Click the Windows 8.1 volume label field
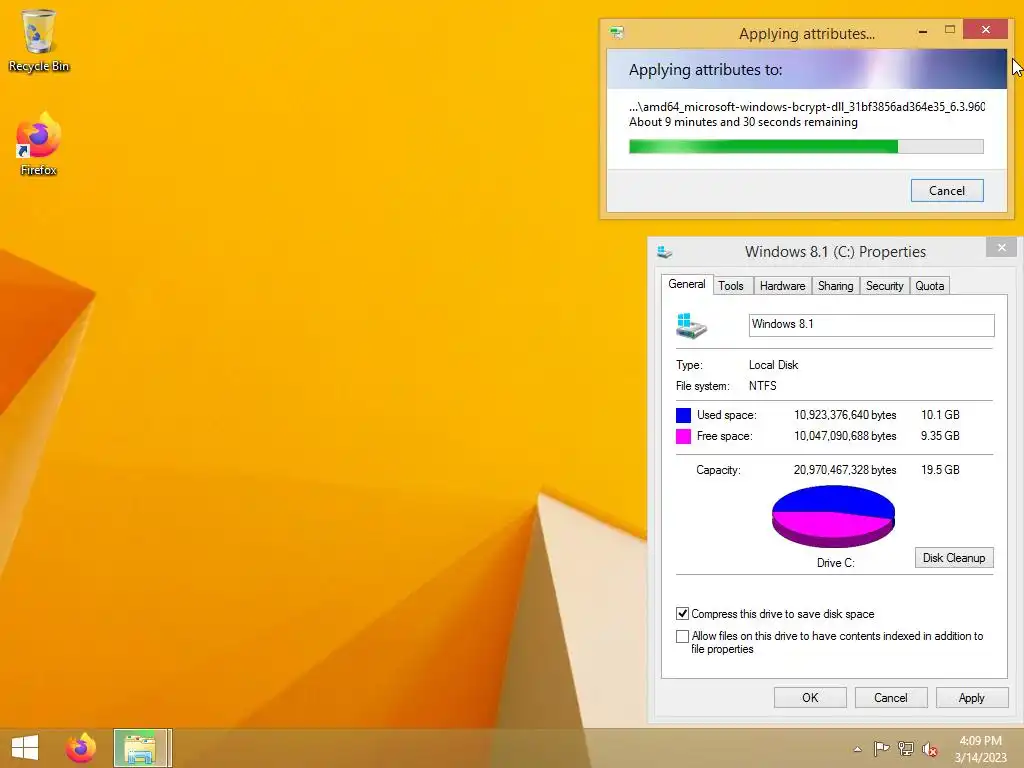This screenshot has height=768, width=1024. [x=871, y=325]
